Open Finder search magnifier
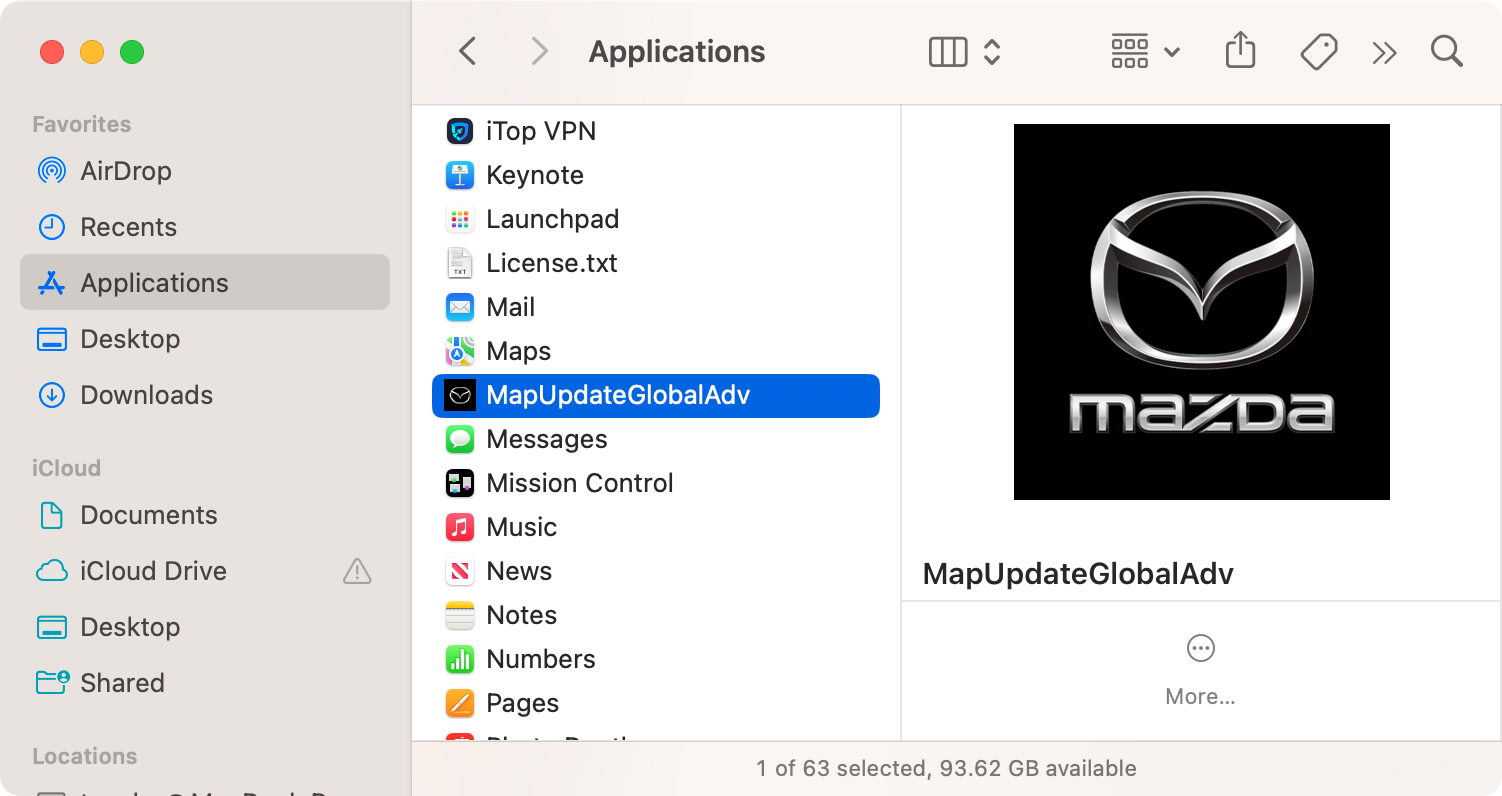 [x=1447, y=51]
